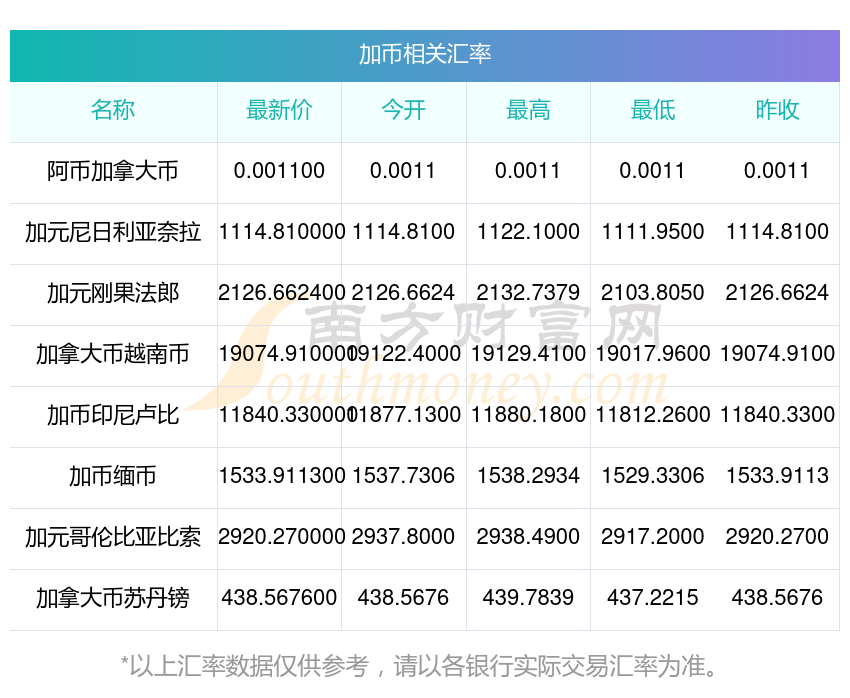Viewport: 850px width, 698px height.
Task: Click open value 11877.1300
Action: click(x=404, y=415)
